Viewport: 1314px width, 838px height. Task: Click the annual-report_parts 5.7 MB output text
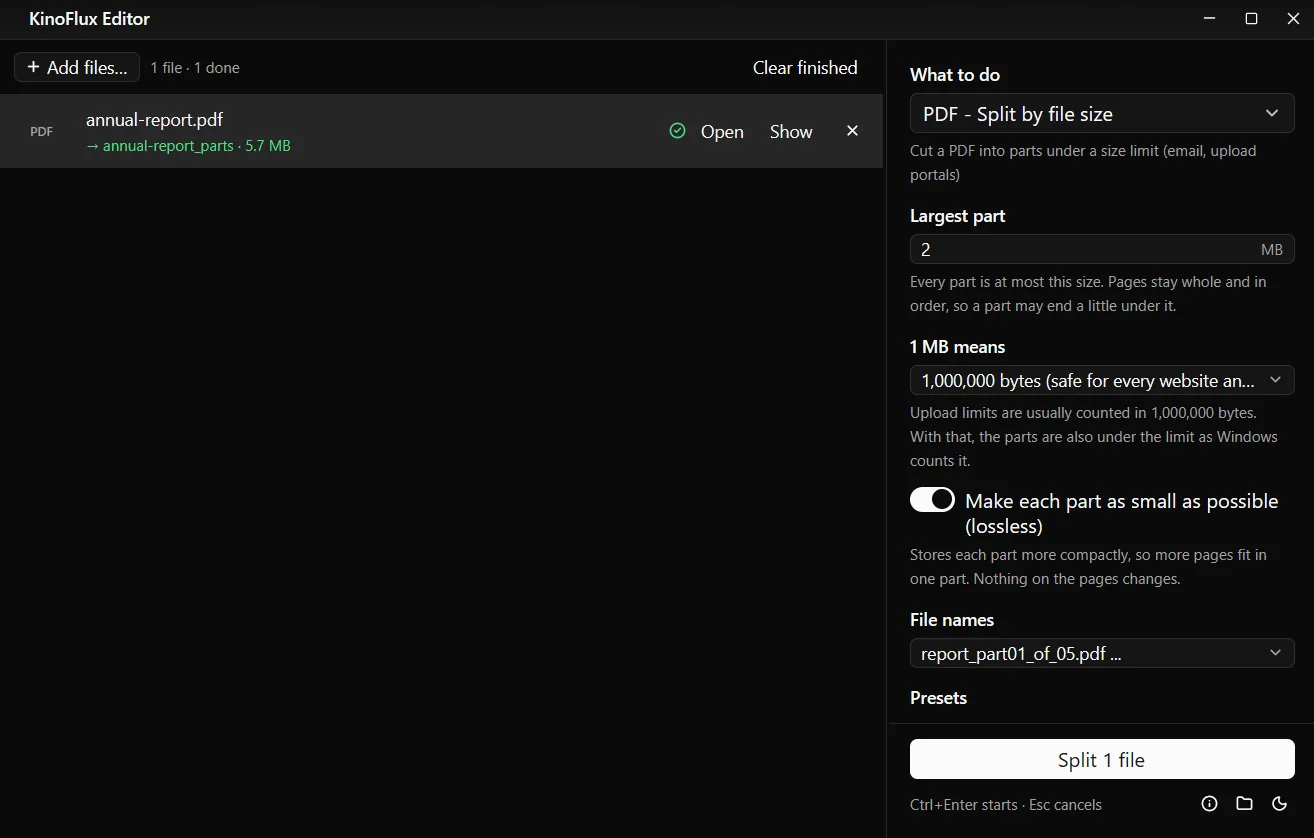pos(188,146)
